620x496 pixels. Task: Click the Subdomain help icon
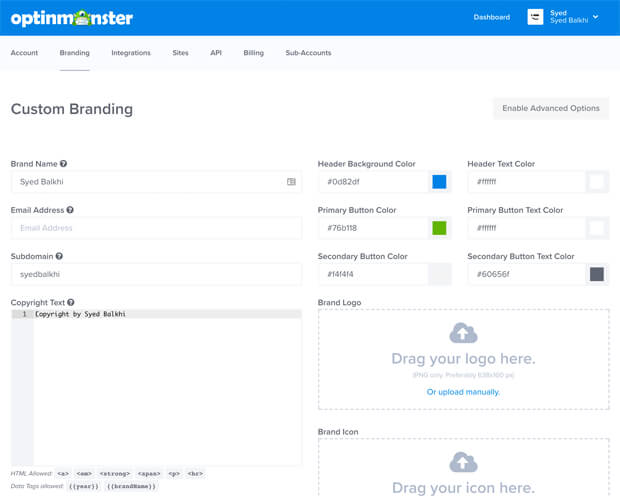59,256
